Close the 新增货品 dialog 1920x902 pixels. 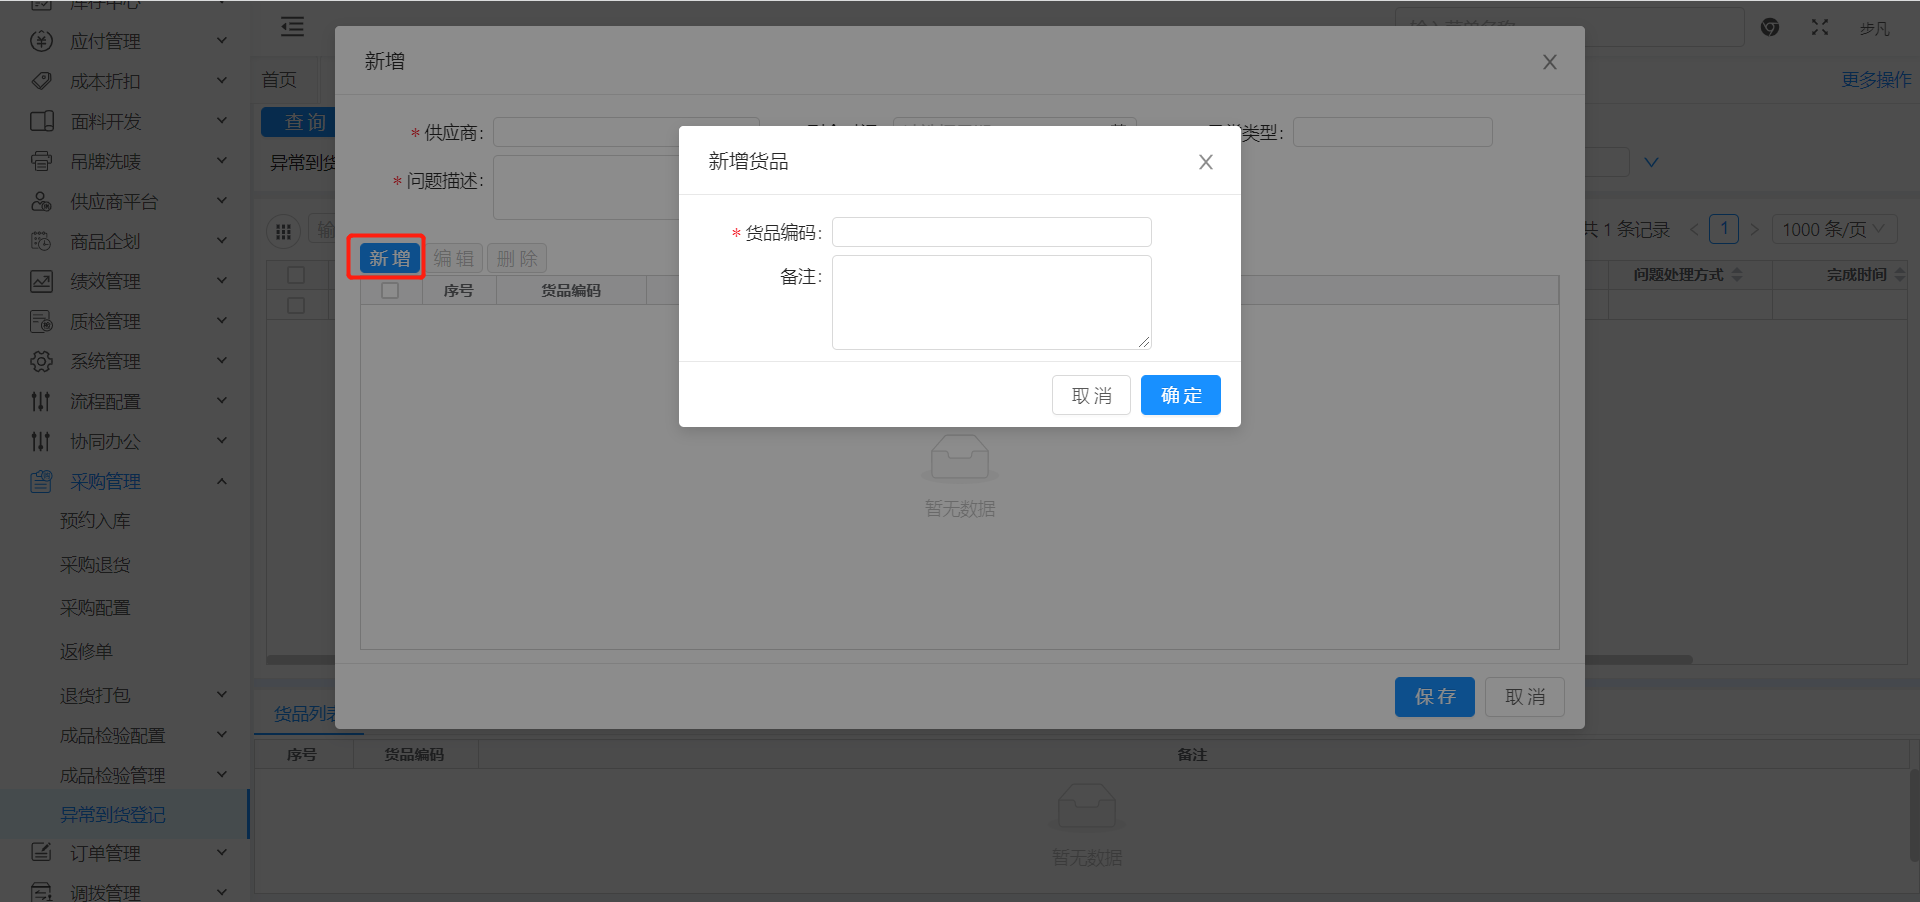(1205, 162)
